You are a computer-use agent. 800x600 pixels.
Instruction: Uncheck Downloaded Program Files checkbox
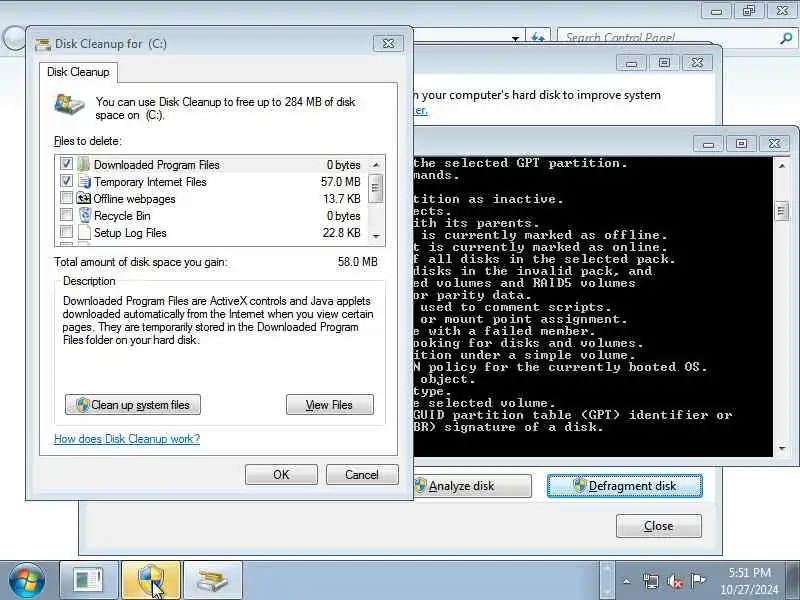66,164
